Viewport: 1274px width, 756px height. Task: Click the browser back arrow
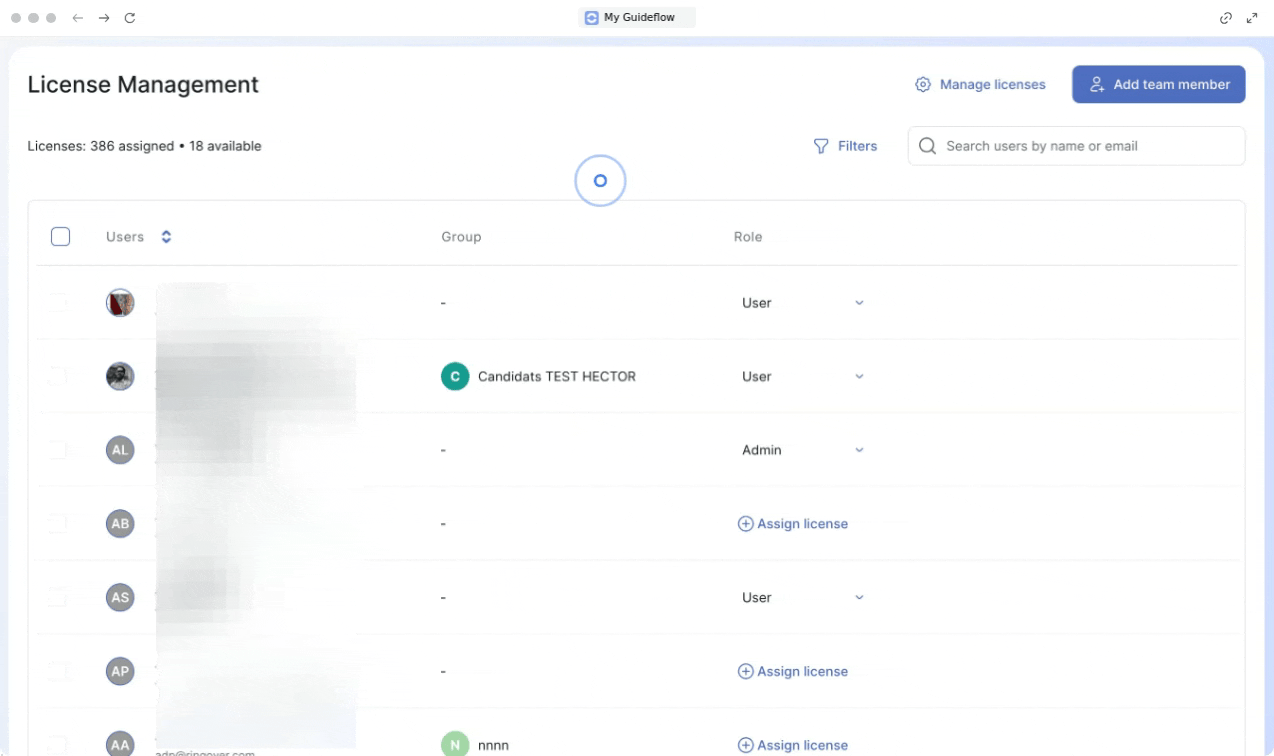pos(78,18)
